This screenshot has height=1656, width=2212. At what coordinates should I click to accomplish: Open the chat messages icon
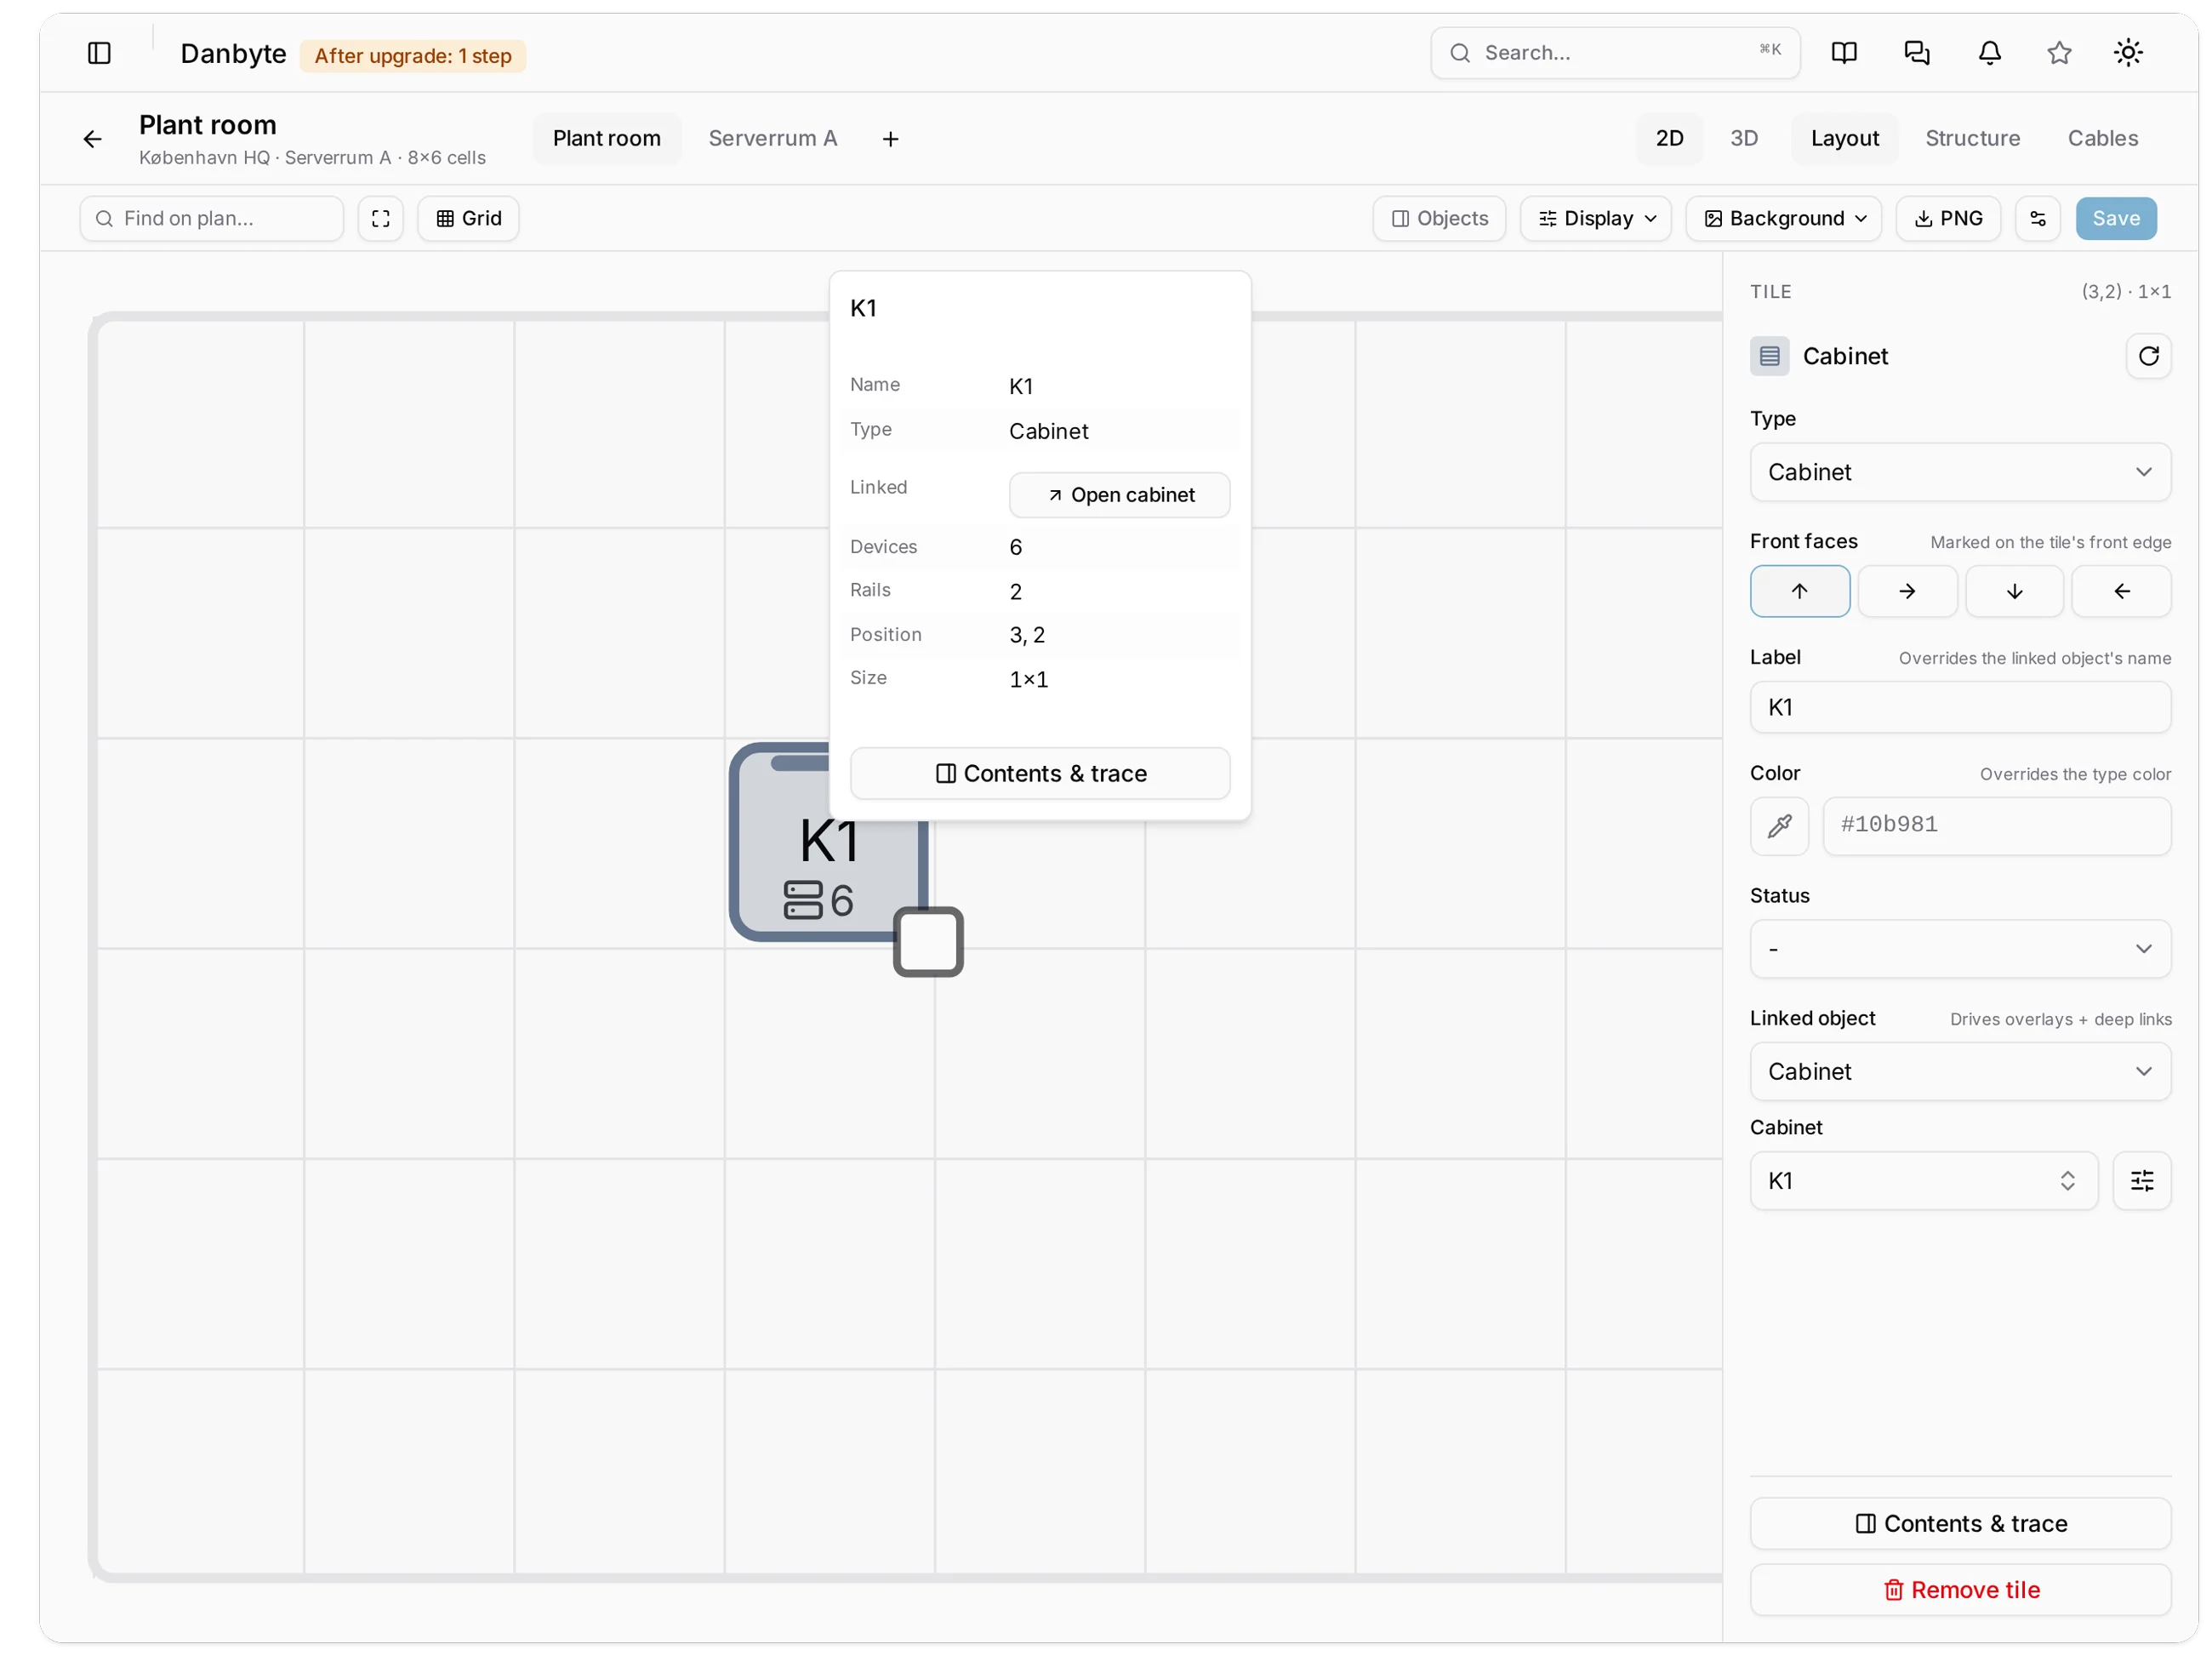[1917, 53]
